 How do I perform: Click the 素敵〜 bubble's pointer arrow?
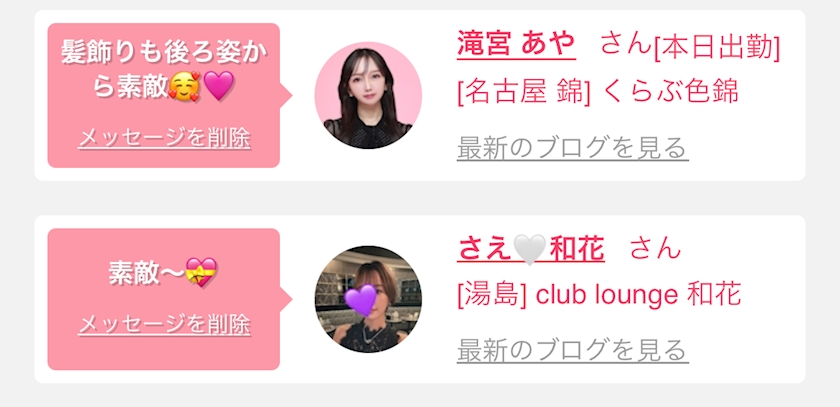286,299
